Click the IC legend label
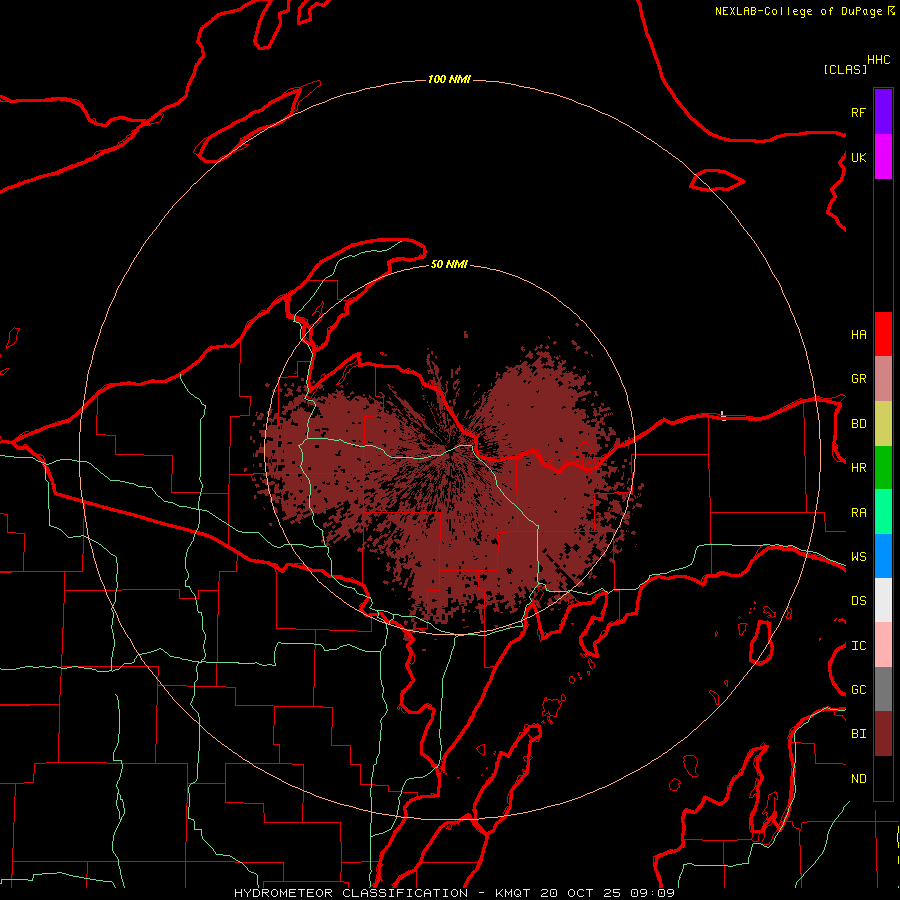 pyautogui.click(x=859, y=646)
